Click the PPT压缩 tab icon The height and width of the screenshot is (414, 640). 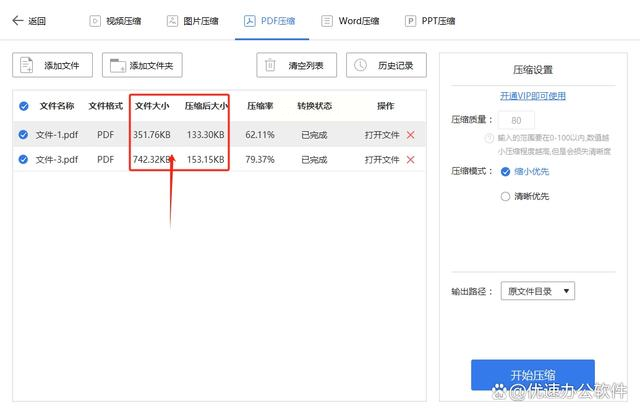click(x=410, y=21)
